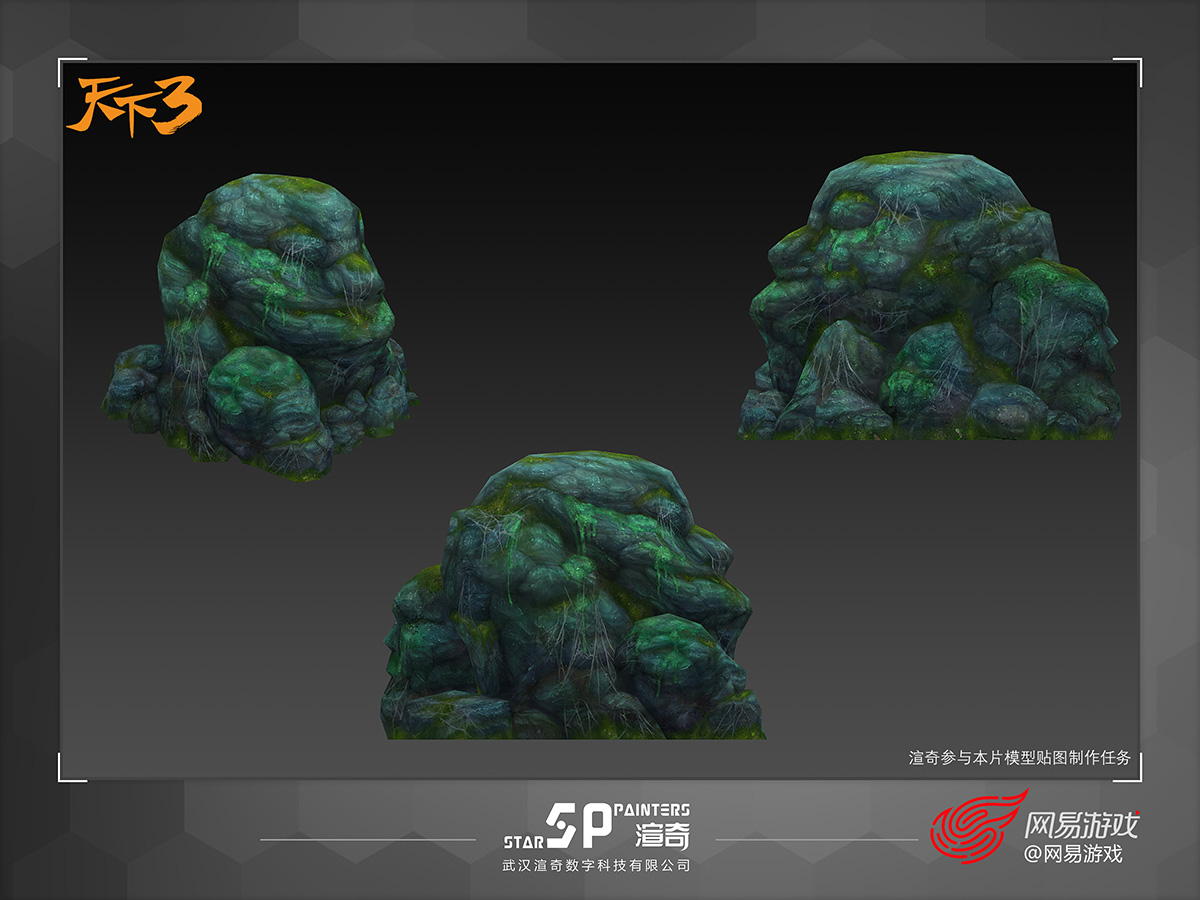The width and height of the screenshot is (1200, 900).
Task: Click the orange 天下3 game logo
Action: tap(133, 105)
